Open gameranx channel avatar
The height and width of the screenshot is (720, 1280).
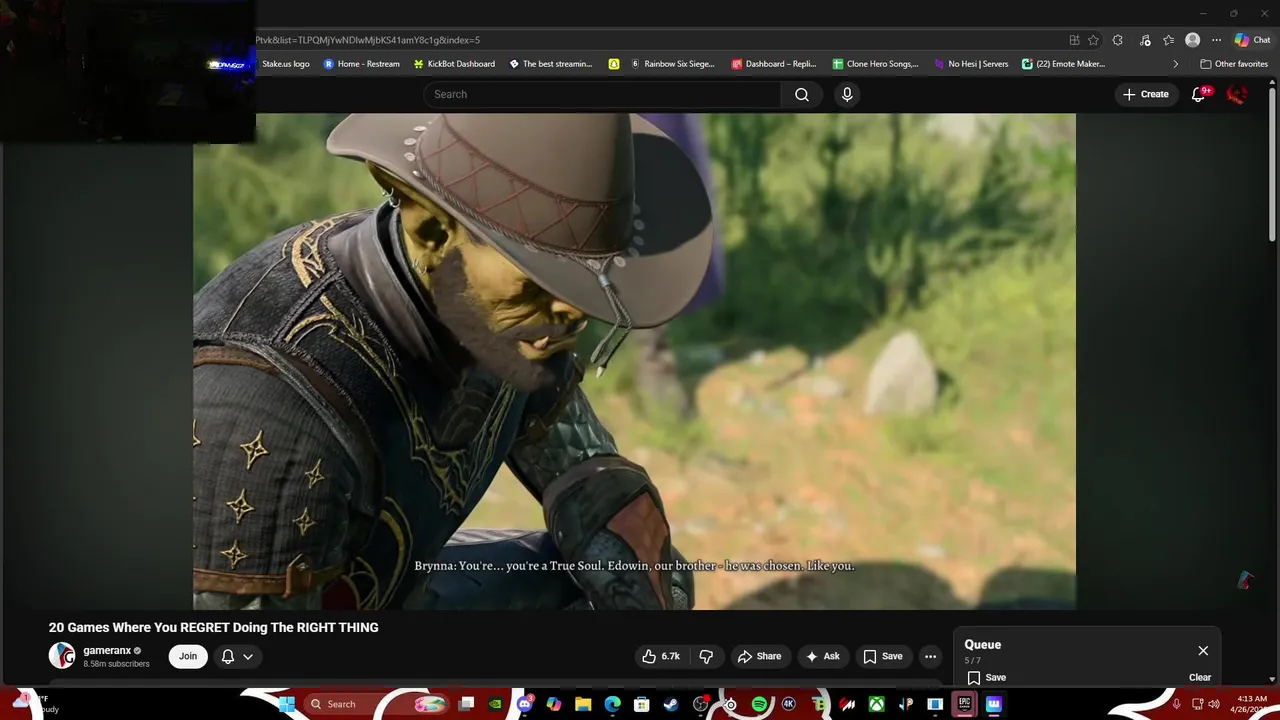click(62, 655)
